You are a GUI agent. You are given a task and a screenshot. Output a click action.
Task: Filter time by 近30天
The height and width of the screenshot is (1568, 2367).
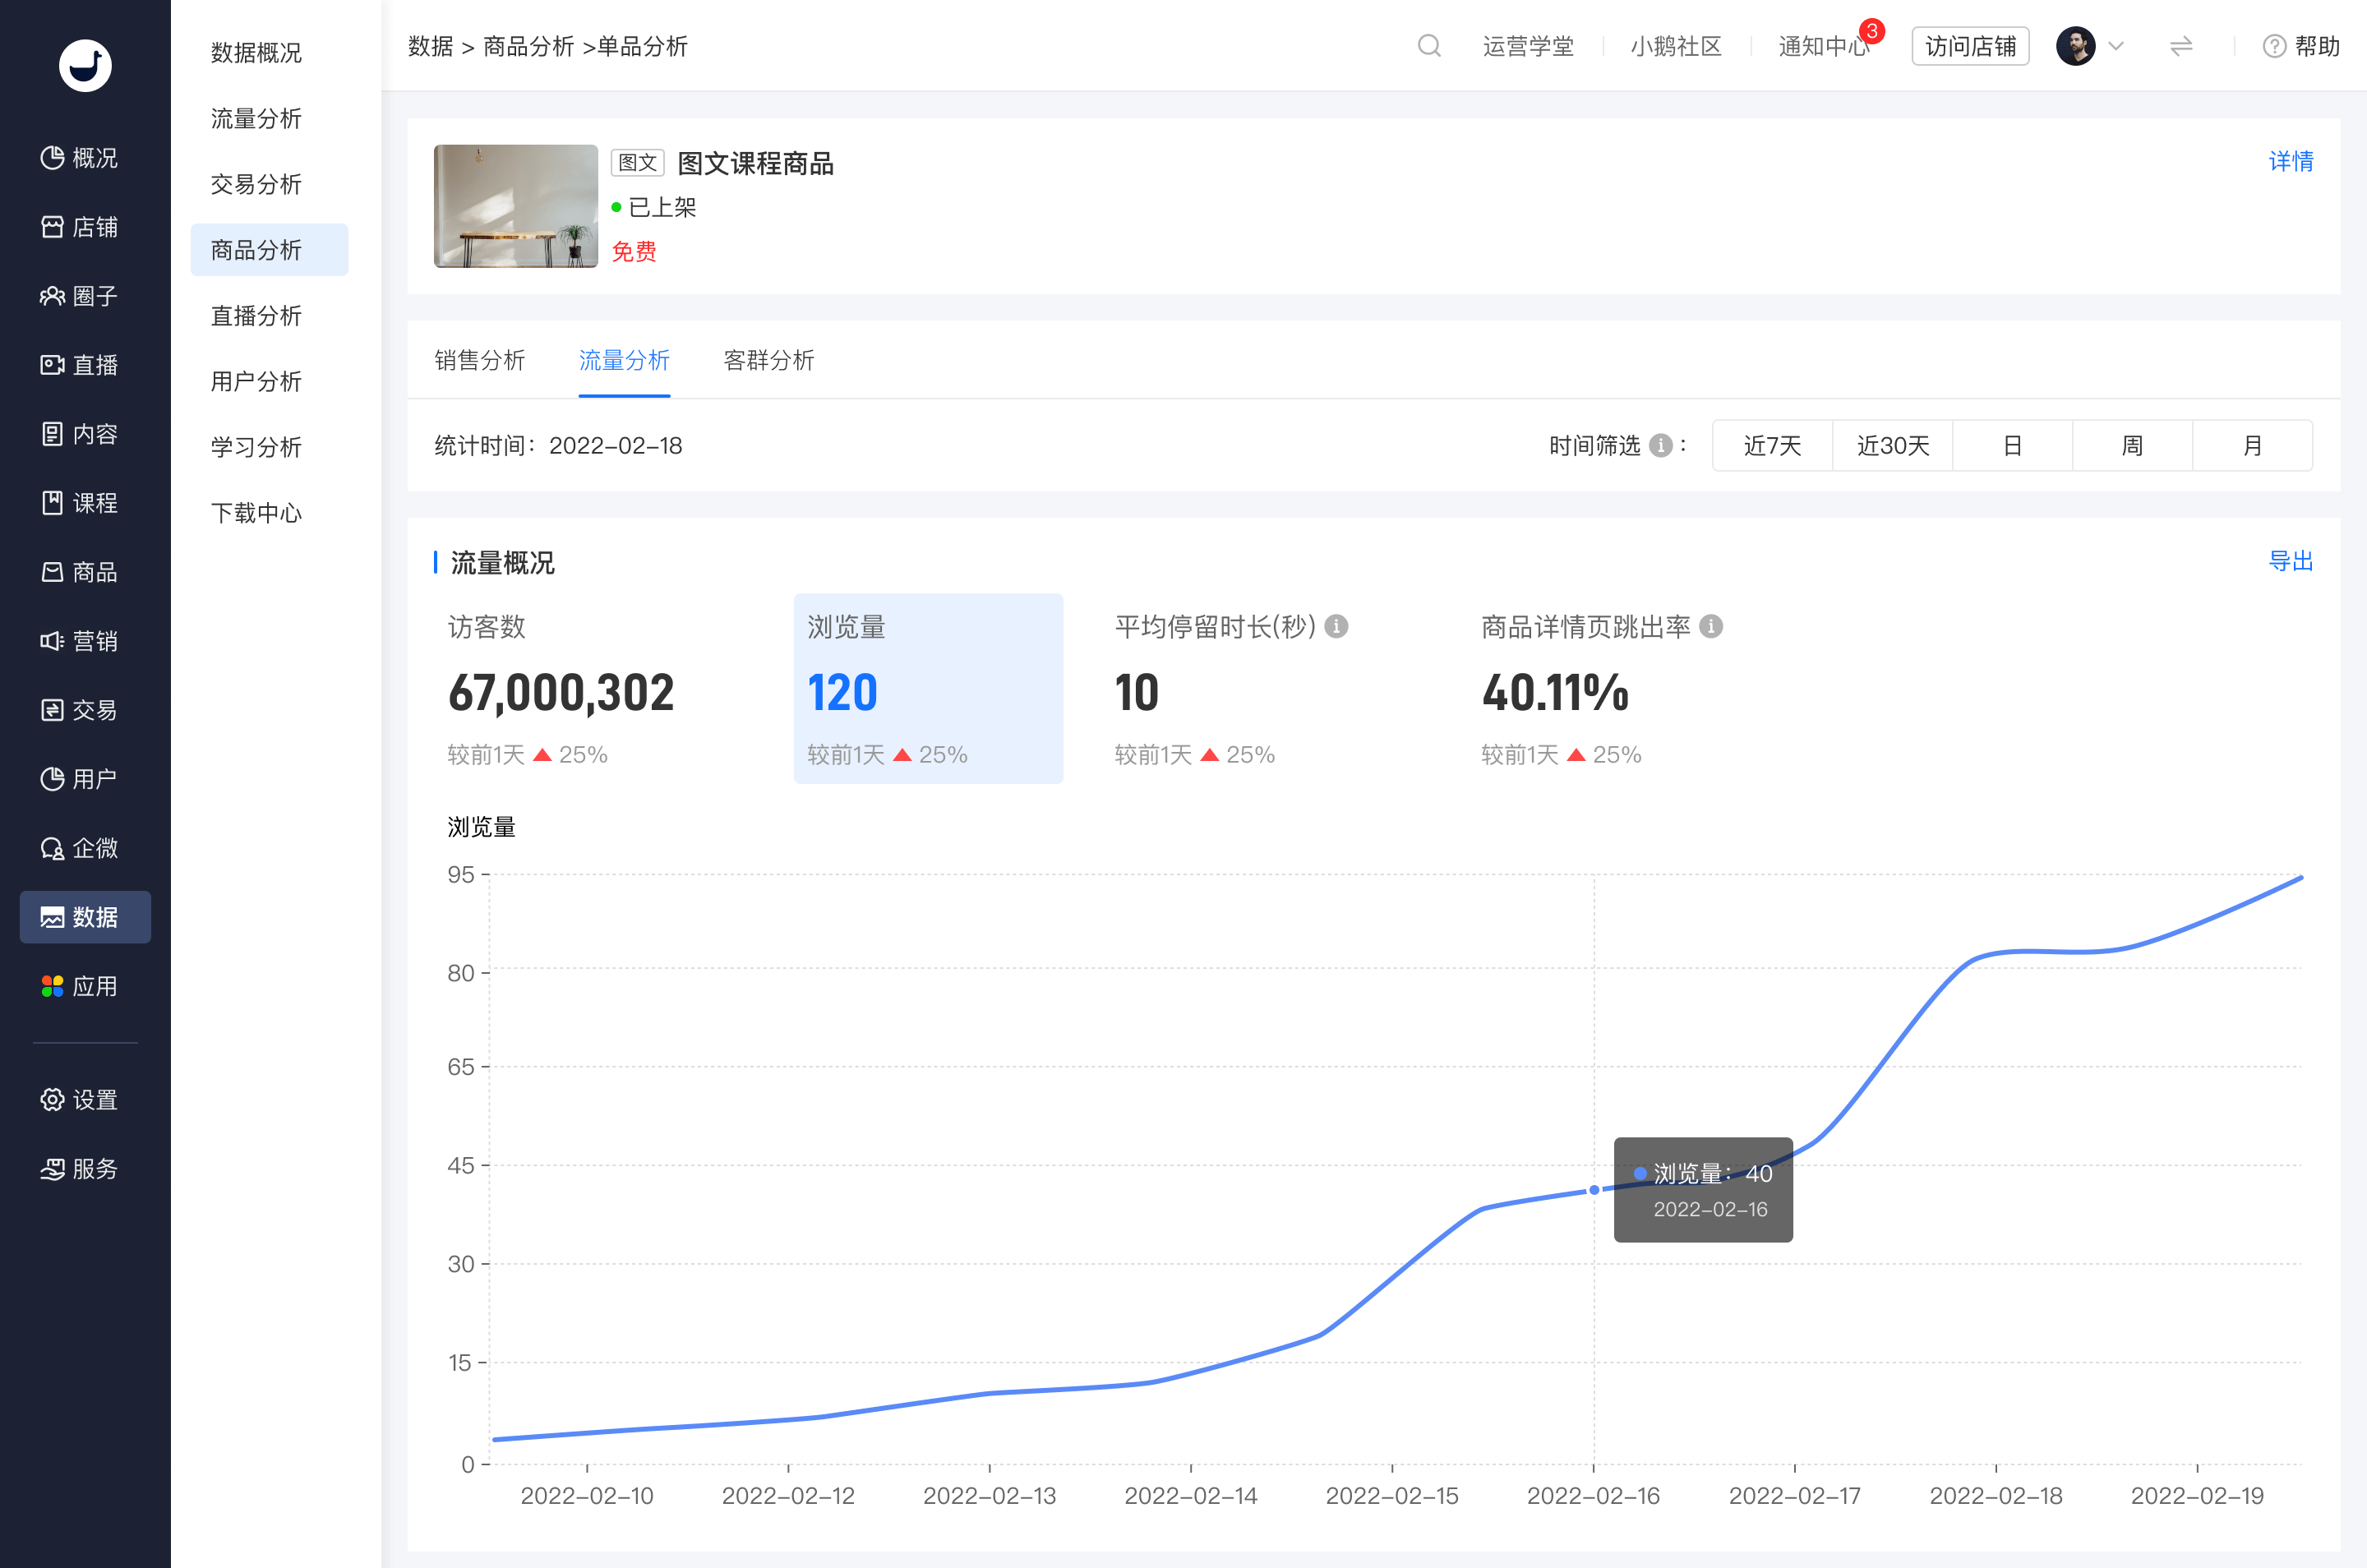[1892, 445]
